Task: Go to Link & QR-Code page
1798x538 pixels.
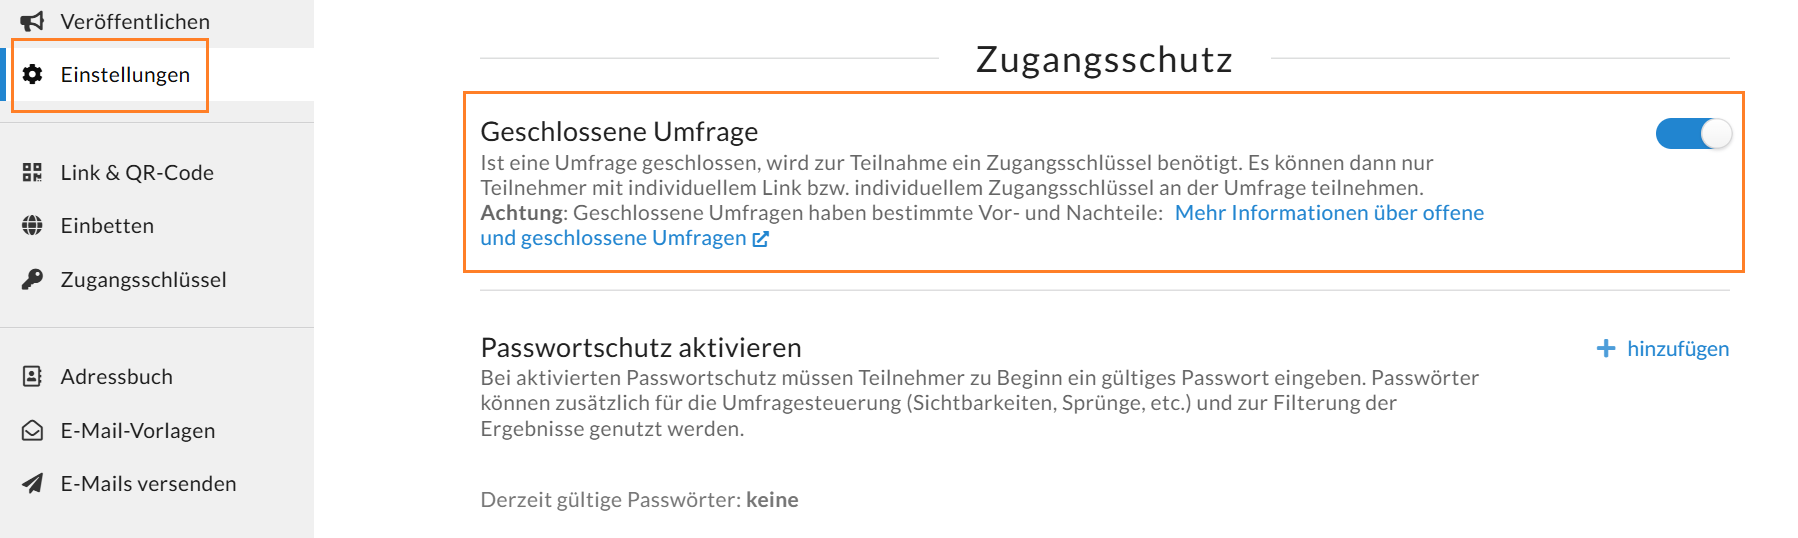Action: click(137, 173)
